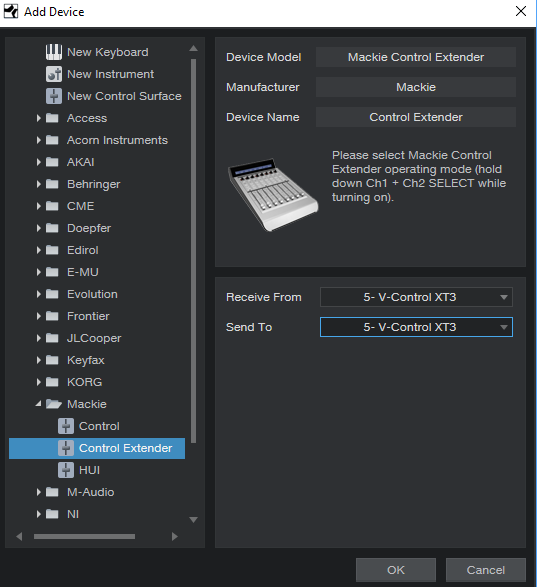This screenshot has width=537, height=587.
Task: Select the E-MU tree label
Action: (x=83, y=272)
